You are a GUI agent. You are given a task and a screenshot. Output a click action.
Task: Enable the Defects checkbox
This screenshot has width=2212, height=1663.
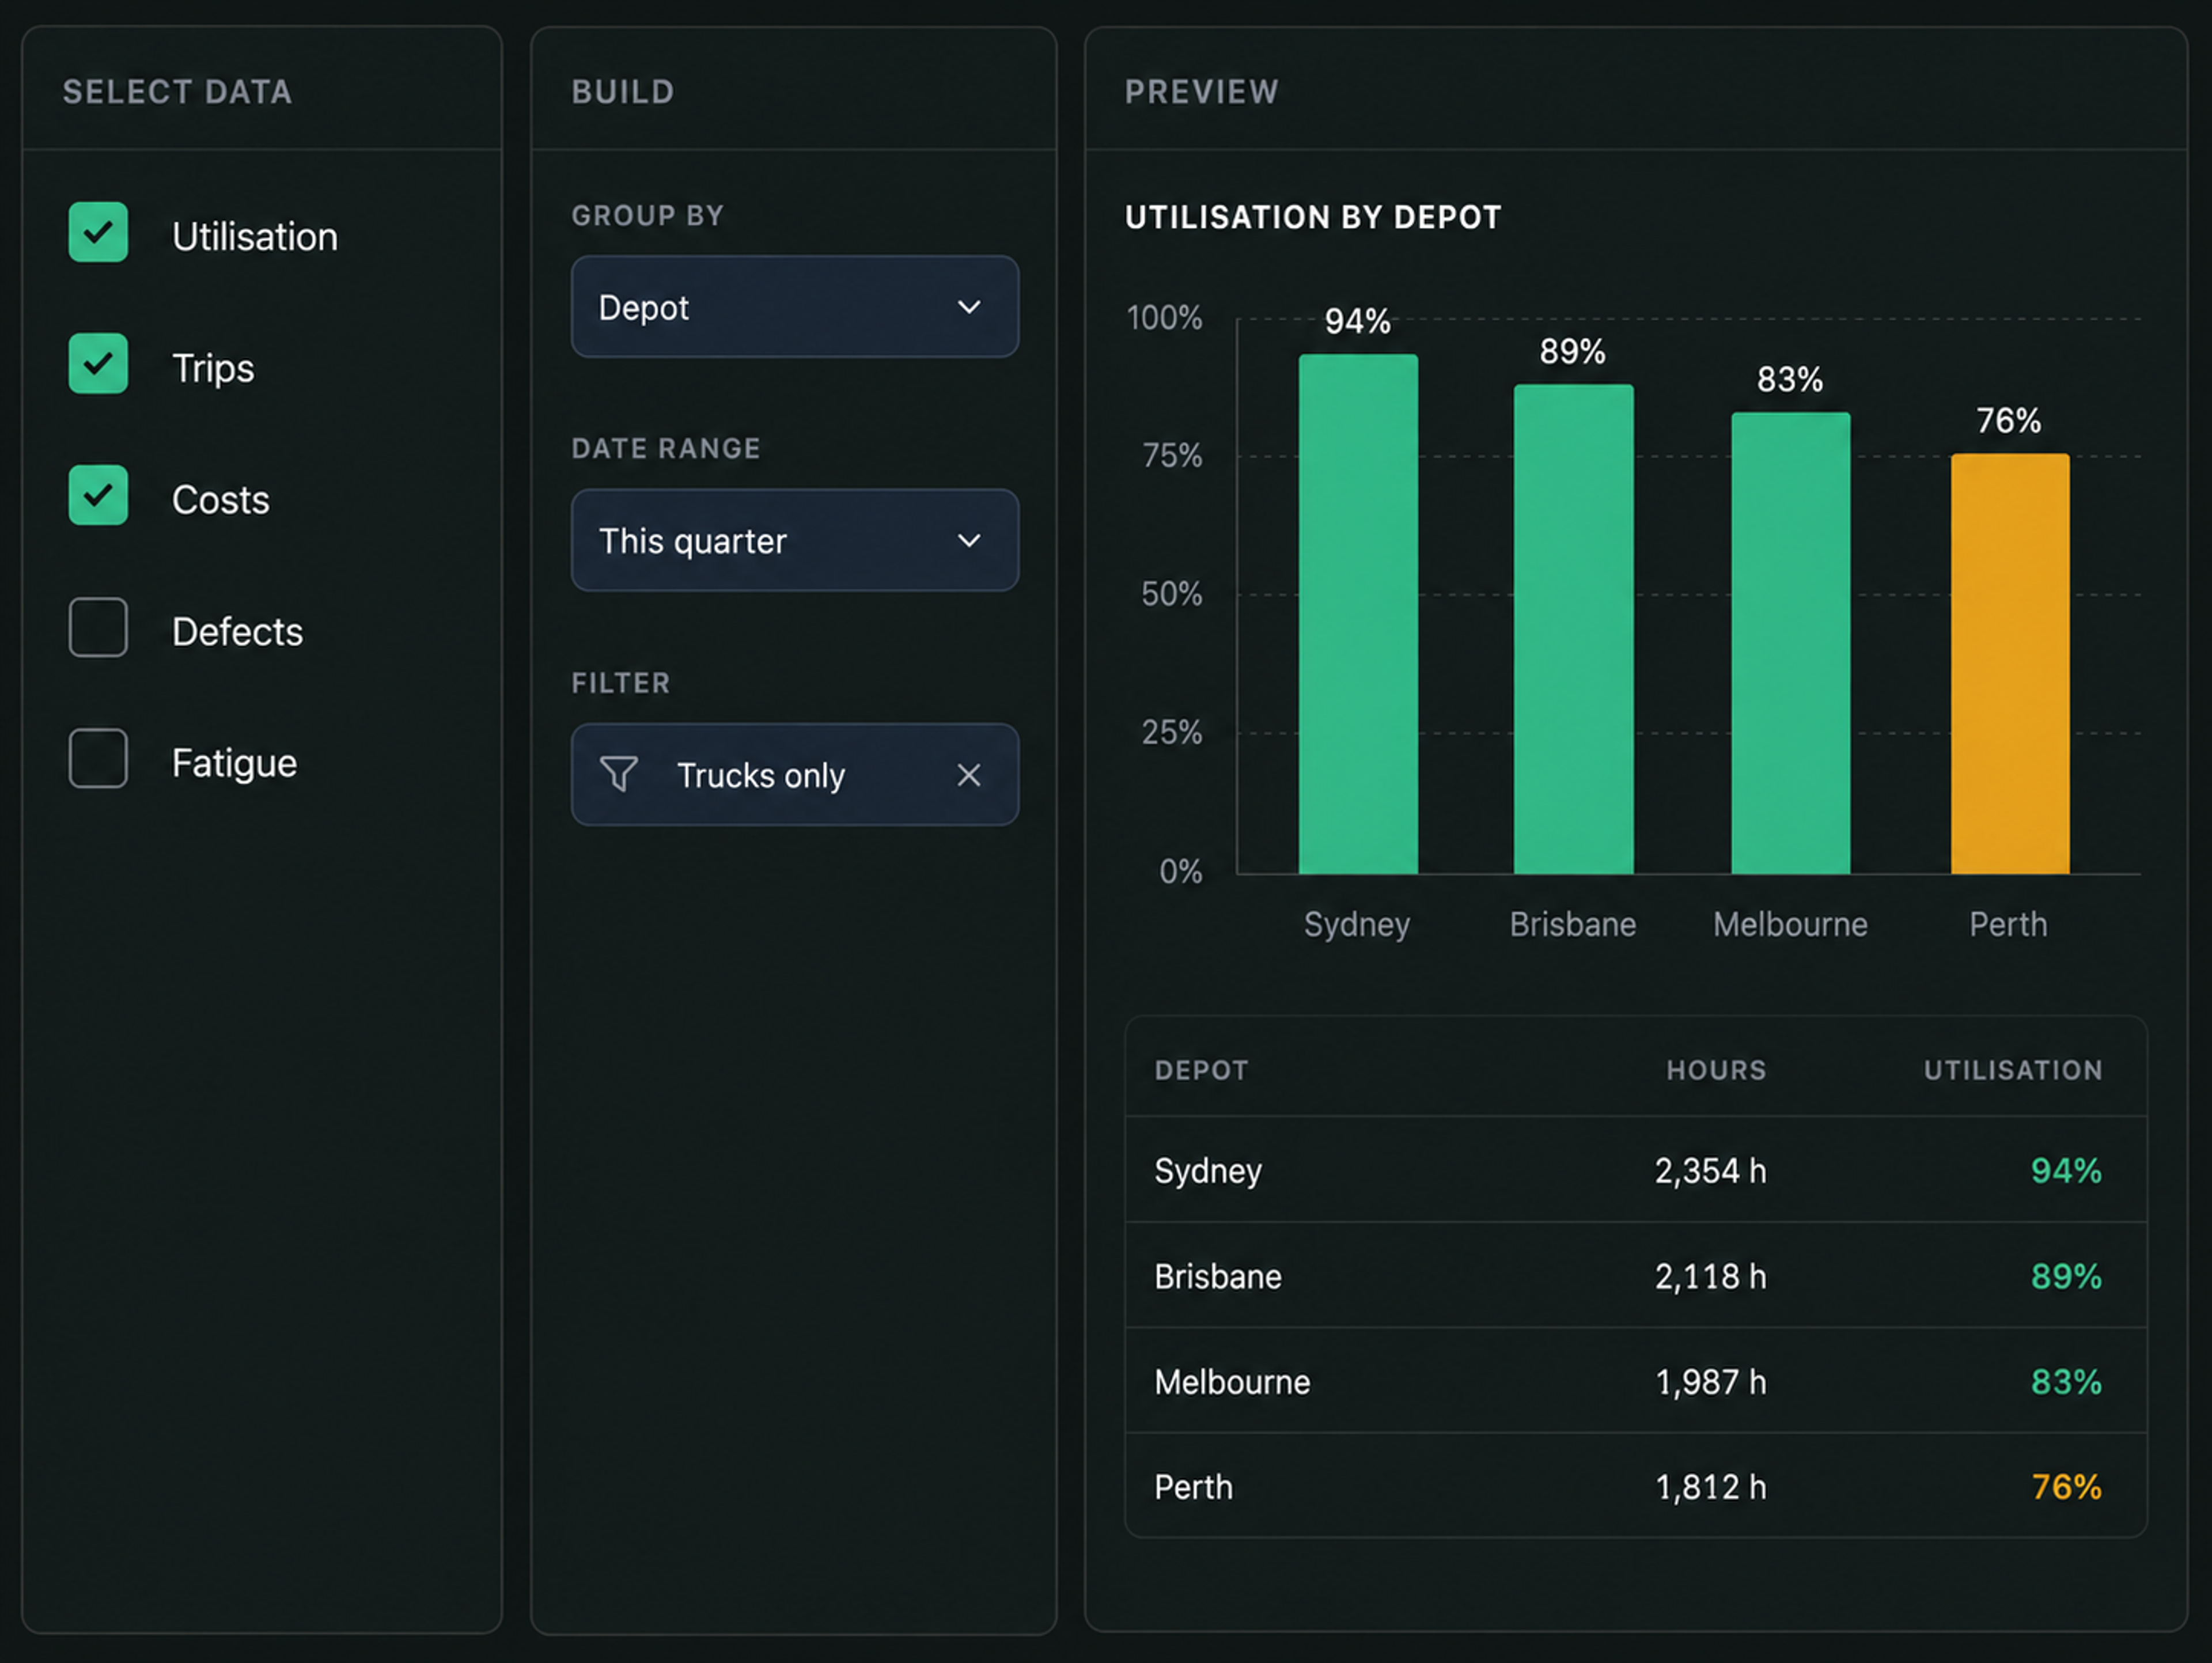[x=98, y=627]
